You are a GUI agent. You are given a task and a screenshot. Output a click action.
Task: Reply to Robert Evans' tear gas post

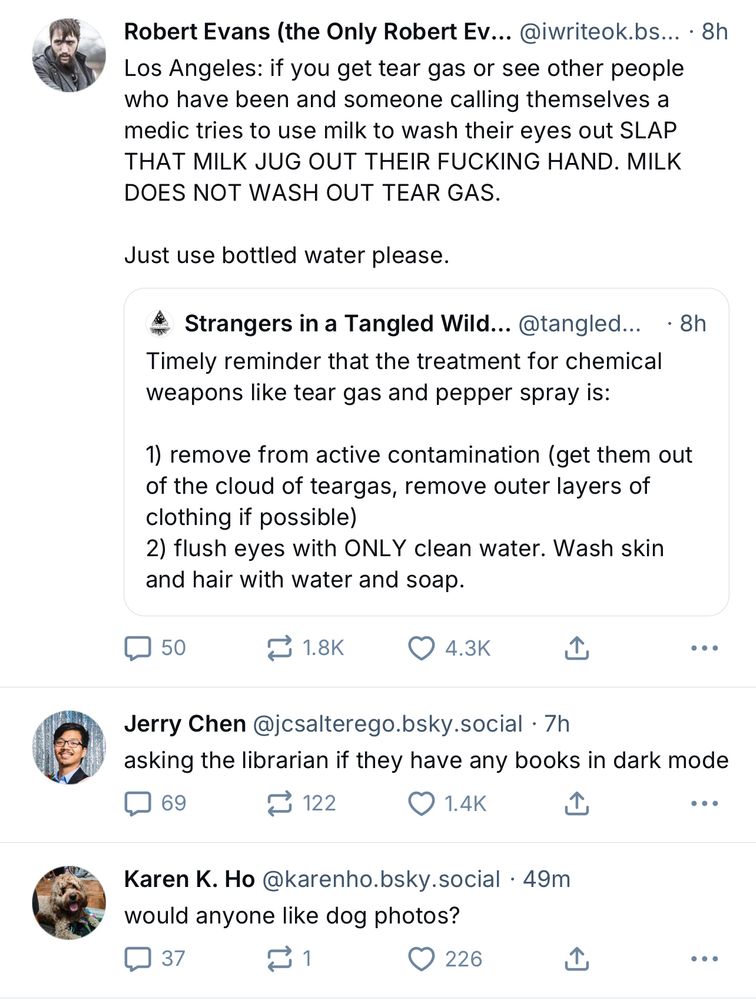(x=137, y=648)
